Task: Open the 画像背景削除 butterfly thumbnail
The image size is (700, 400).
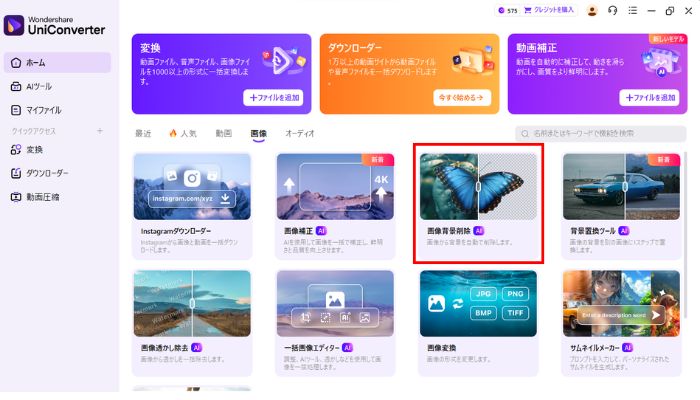Action: coord(478,187)
